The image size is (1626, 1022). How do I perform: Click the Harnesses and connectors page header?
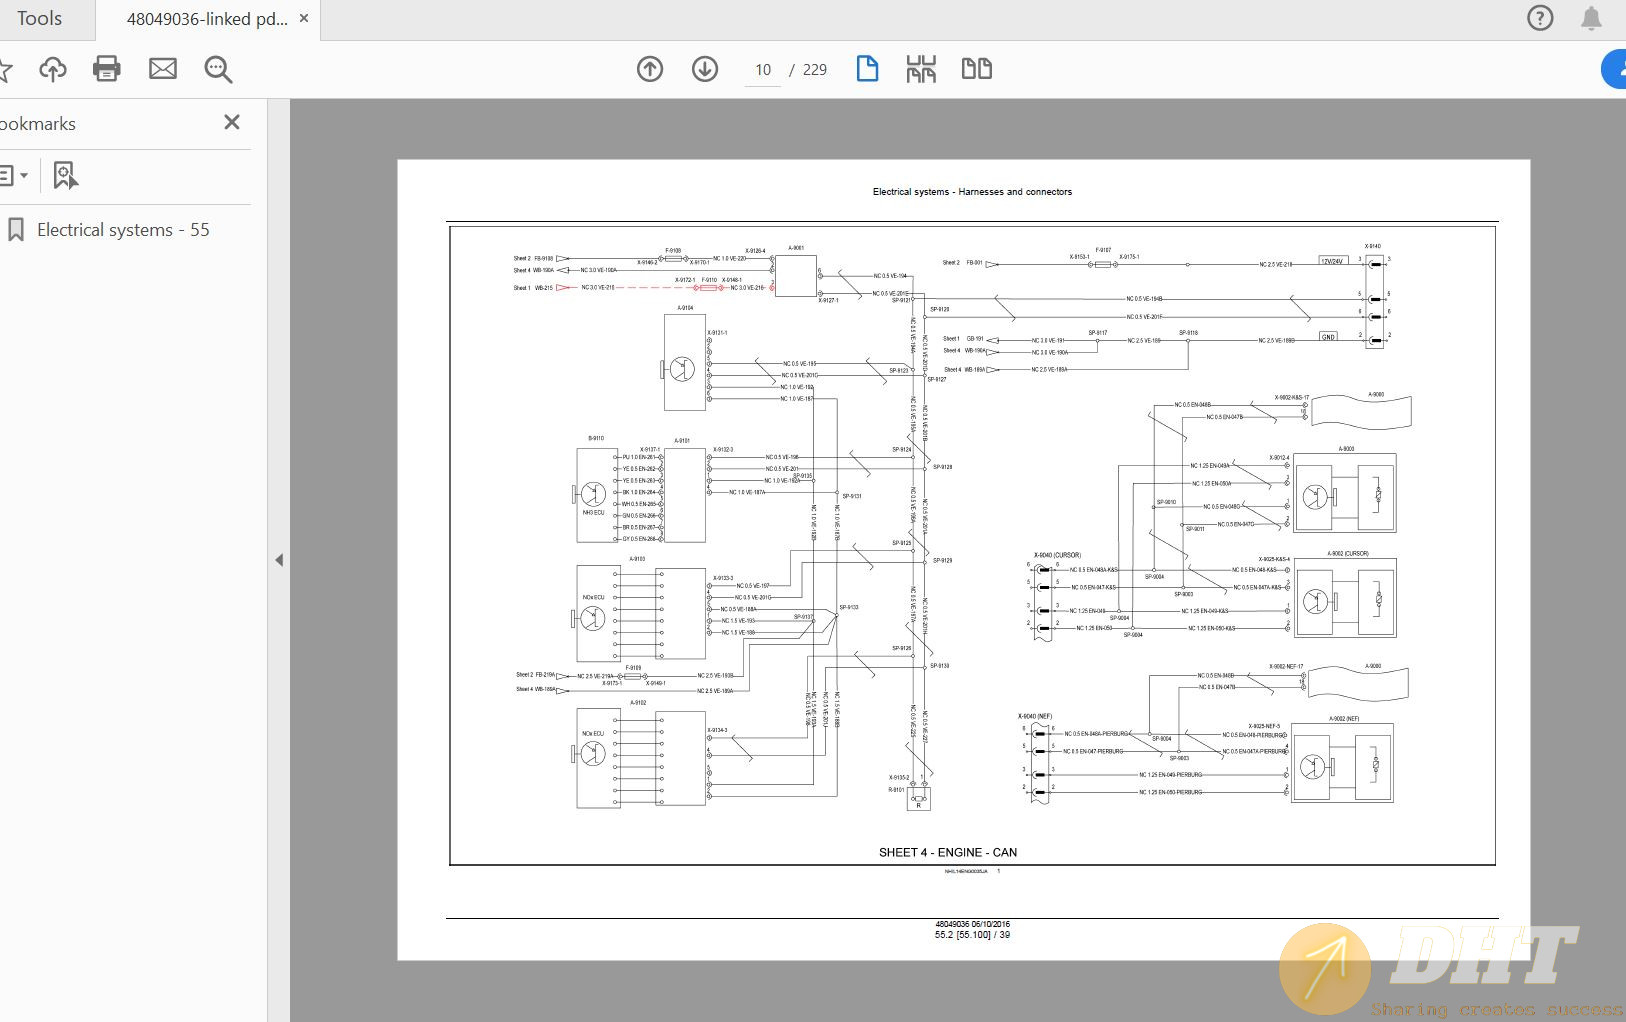coord(972,192)
